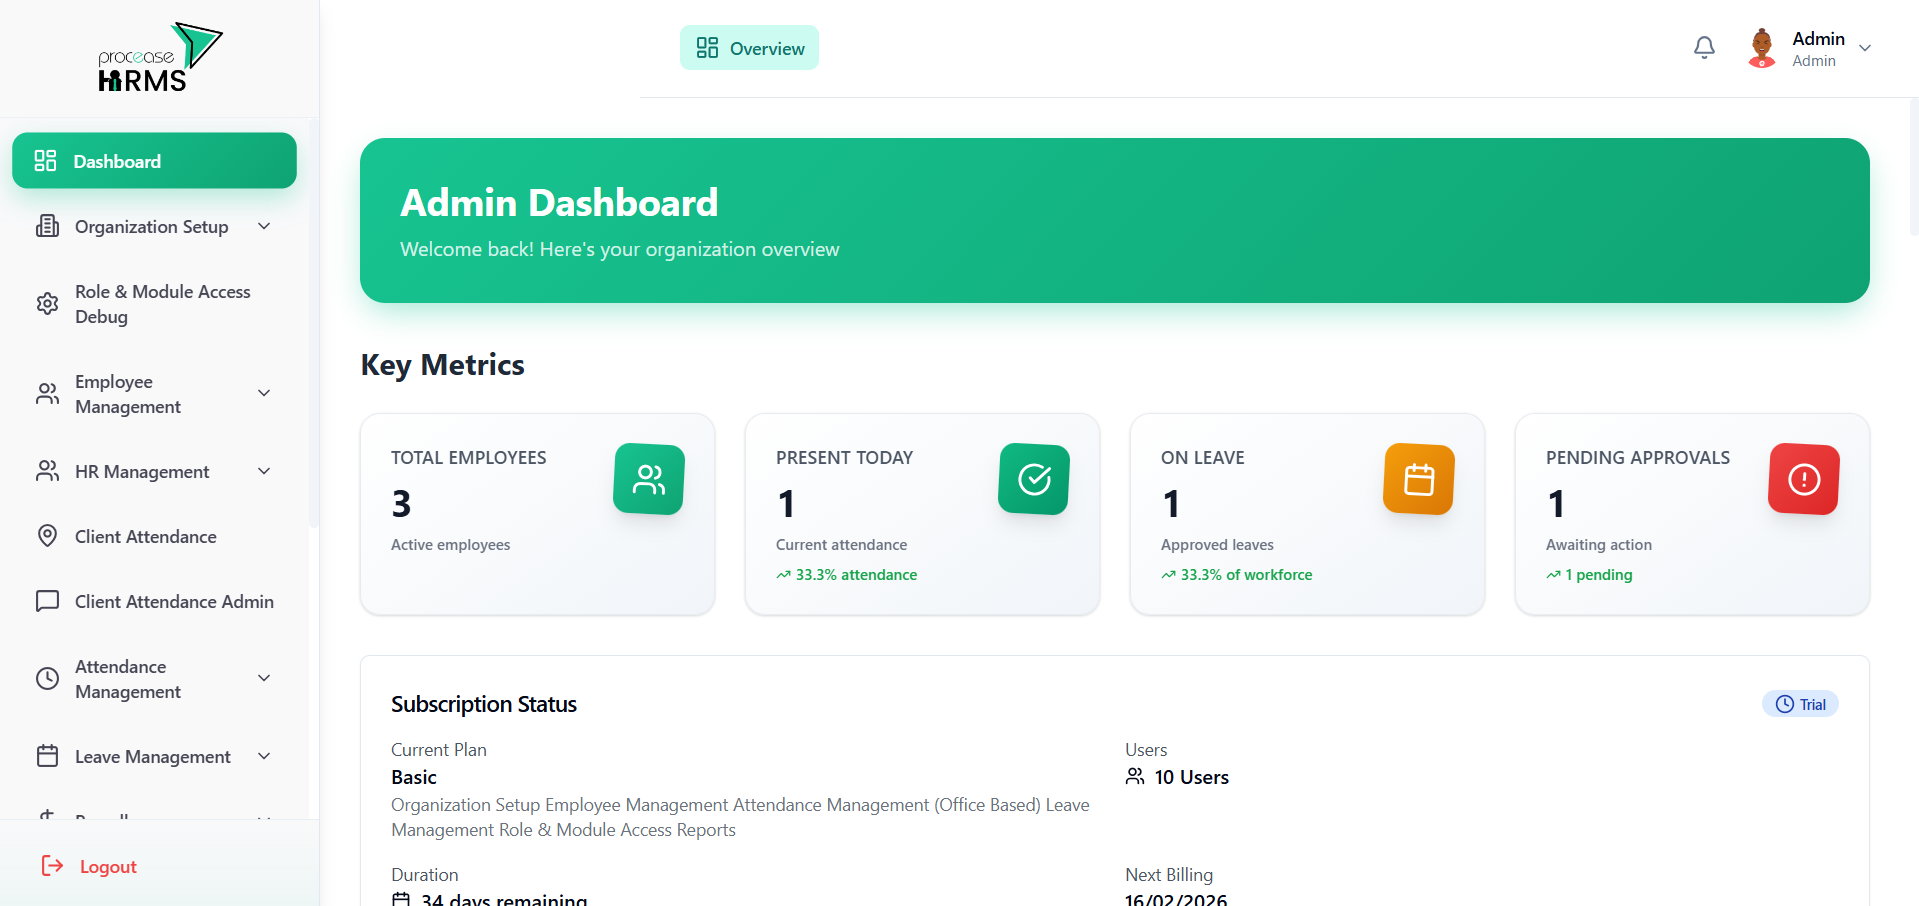Click the "34 days remaining" duration text
This screenshot has width=1919, height=906.
(x=504, y=899)
